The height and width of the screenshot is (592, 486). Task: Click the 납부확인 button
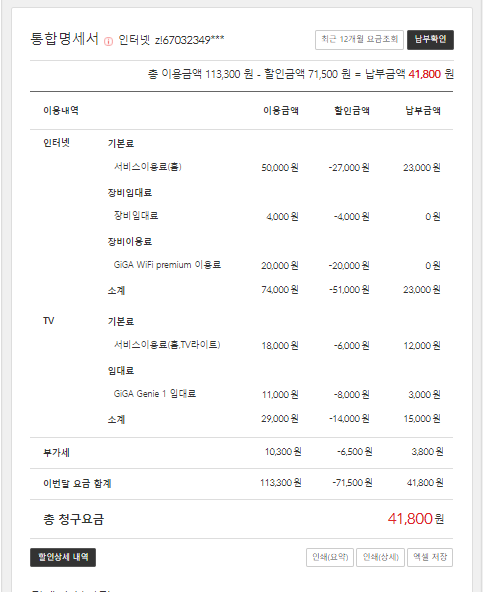point(430,40)
